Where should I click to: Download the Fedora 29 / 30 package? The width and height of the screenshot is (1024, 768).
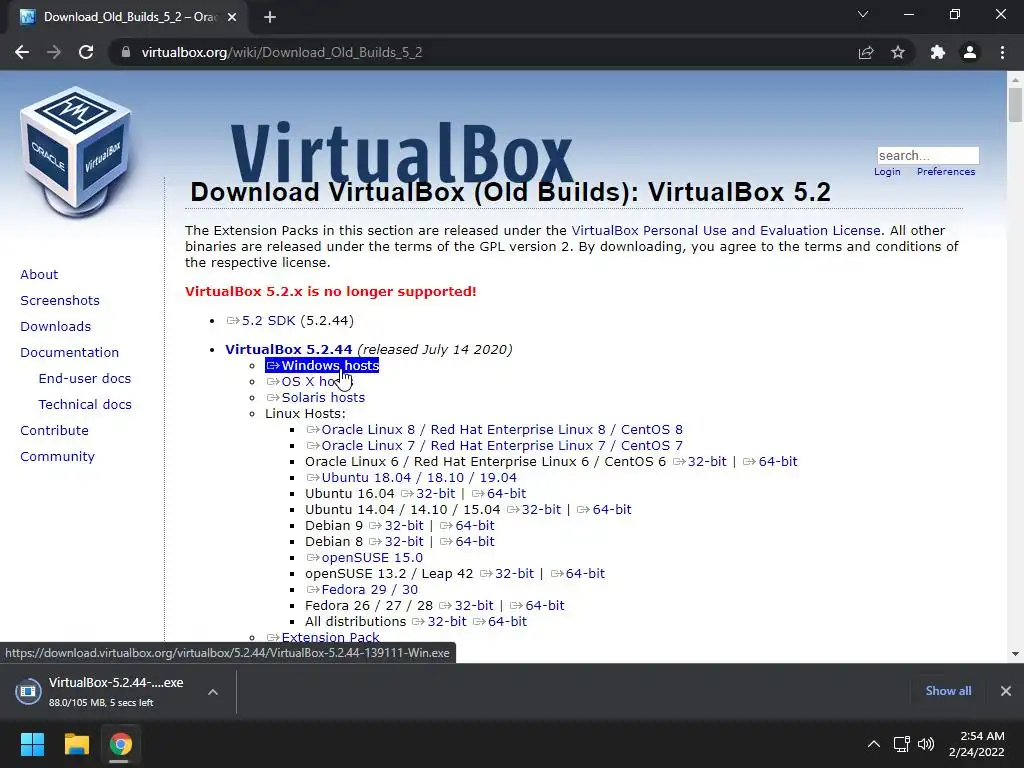click(x=362, y=590)
